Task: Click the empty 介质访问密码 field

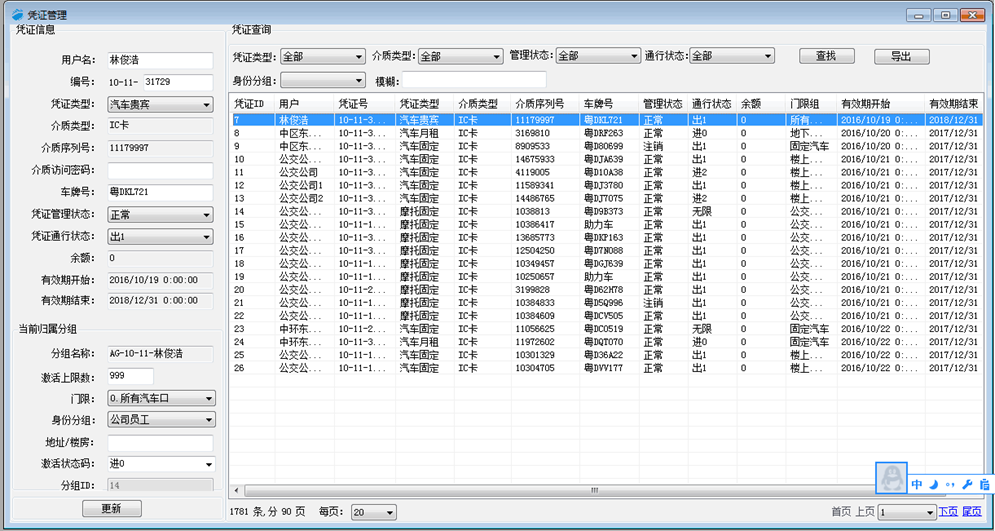Action: pos(161,171)
